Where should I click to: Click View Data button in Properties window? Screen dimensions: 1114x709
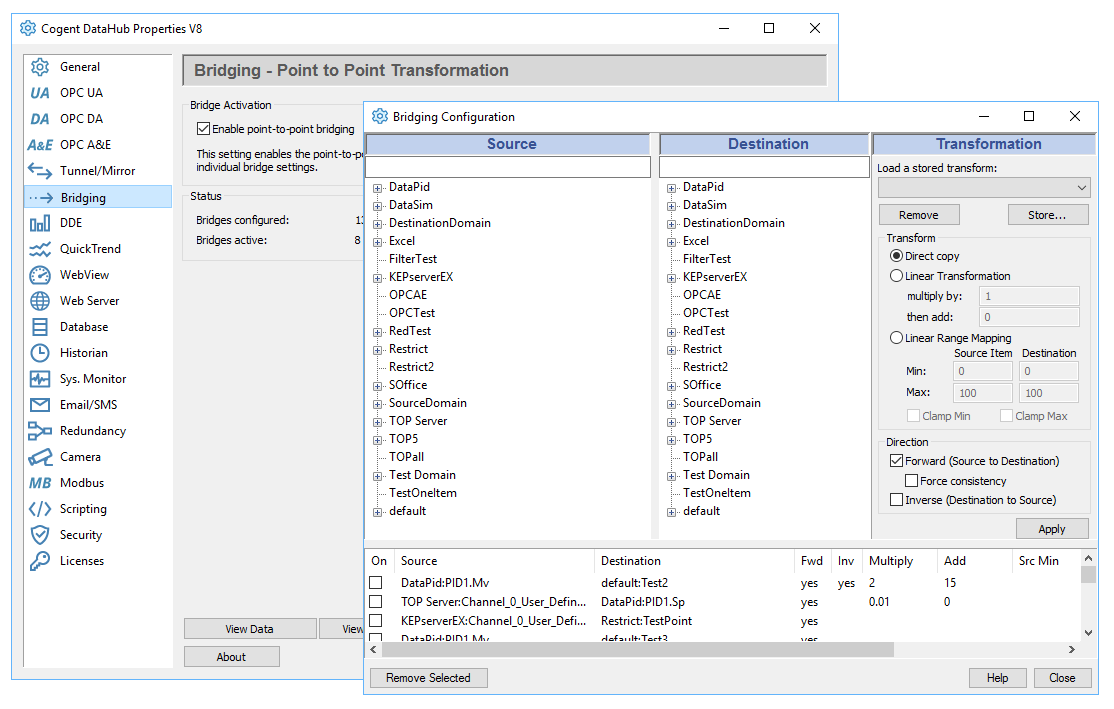point(249,629)
